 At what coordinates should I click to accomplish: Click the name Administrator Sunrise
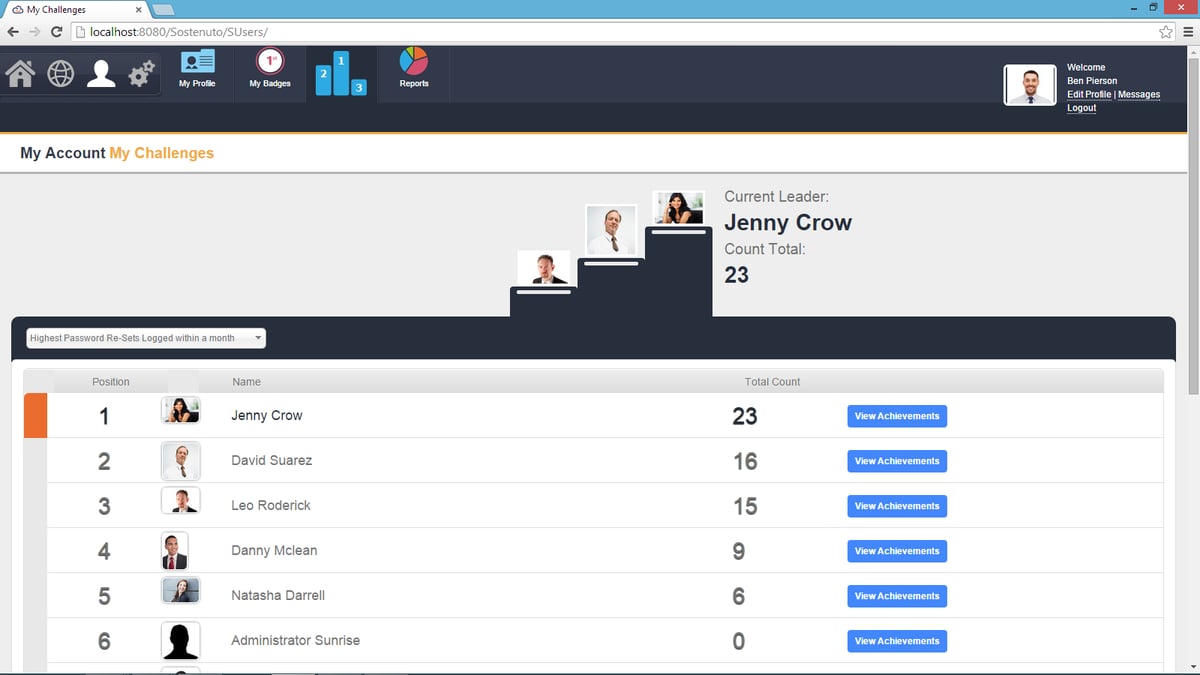(296, 640)
